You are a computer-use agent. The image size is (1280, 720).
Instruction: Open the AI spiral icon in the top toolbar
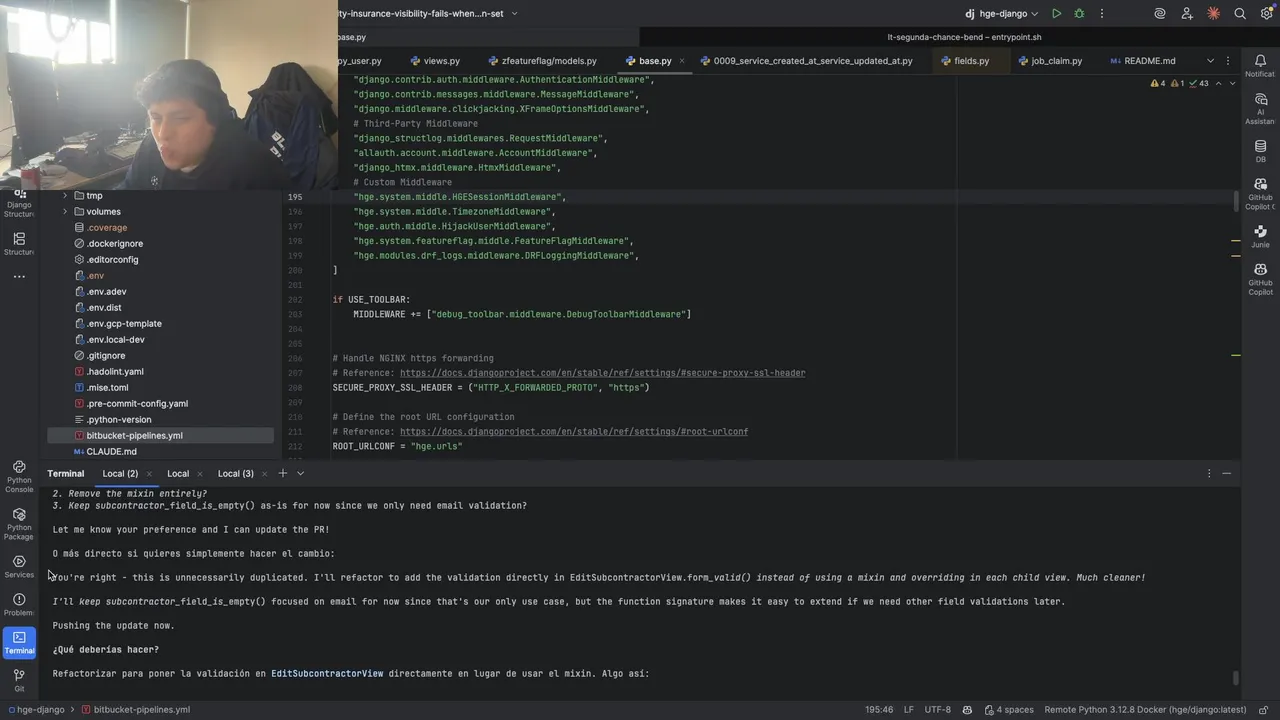pyautogui.click(x=1160, y=14)
